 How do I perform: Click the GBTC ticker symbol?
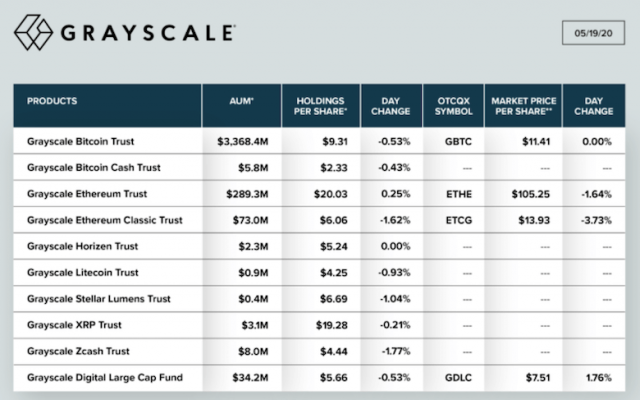click(x=456, y=141)
